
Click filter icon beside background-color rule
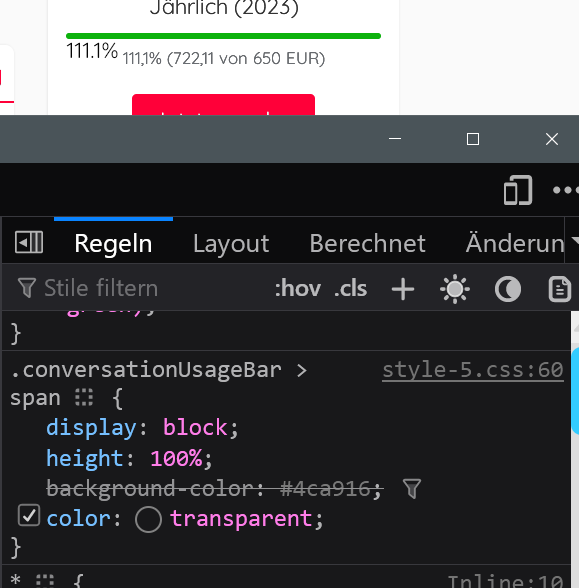coord(412,489)
